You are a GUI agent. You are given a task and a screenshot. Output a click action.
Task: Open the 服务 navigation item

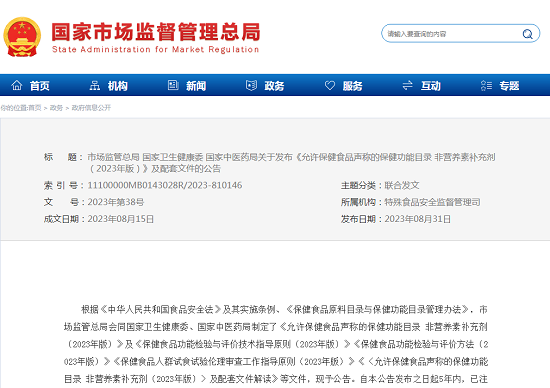pyautogui.click(x=352, y=86)
